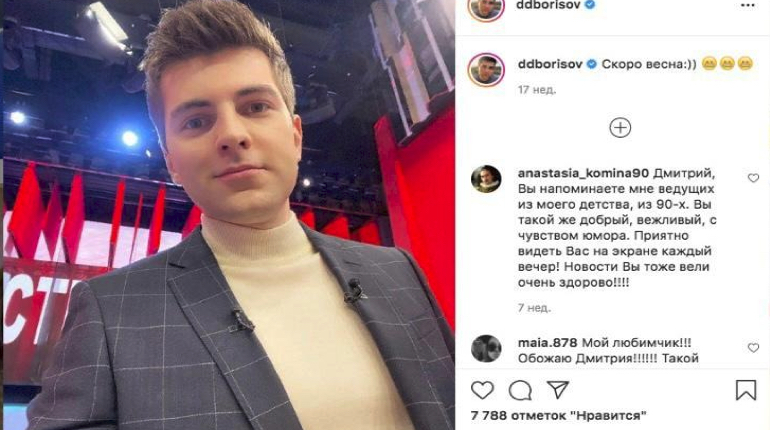Open the comment bubble icon

(x=520, y=391)
